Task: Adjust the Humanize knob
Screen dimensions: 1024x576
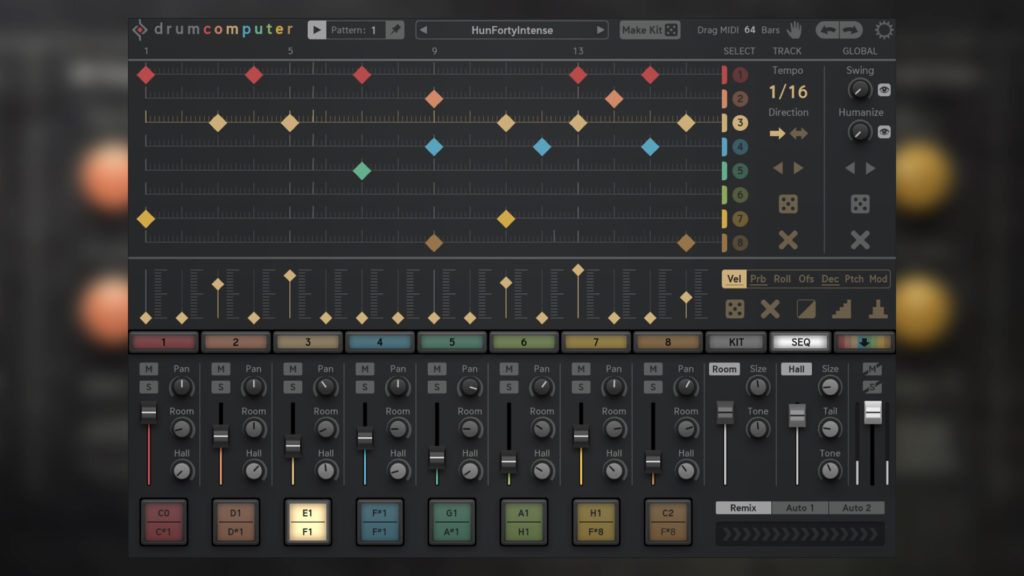Action: (859, 133)
